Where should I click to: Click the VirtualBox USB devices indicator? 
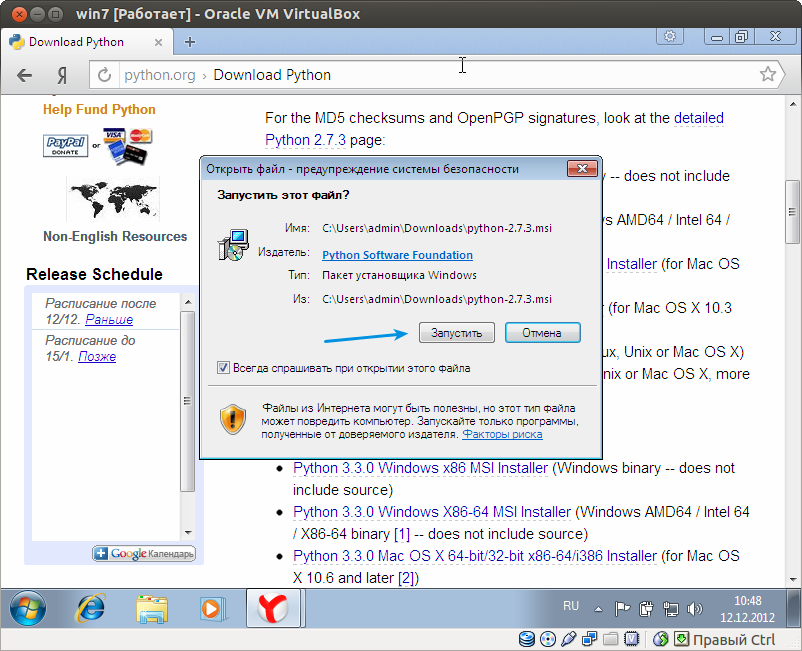[x=569, y=639]
